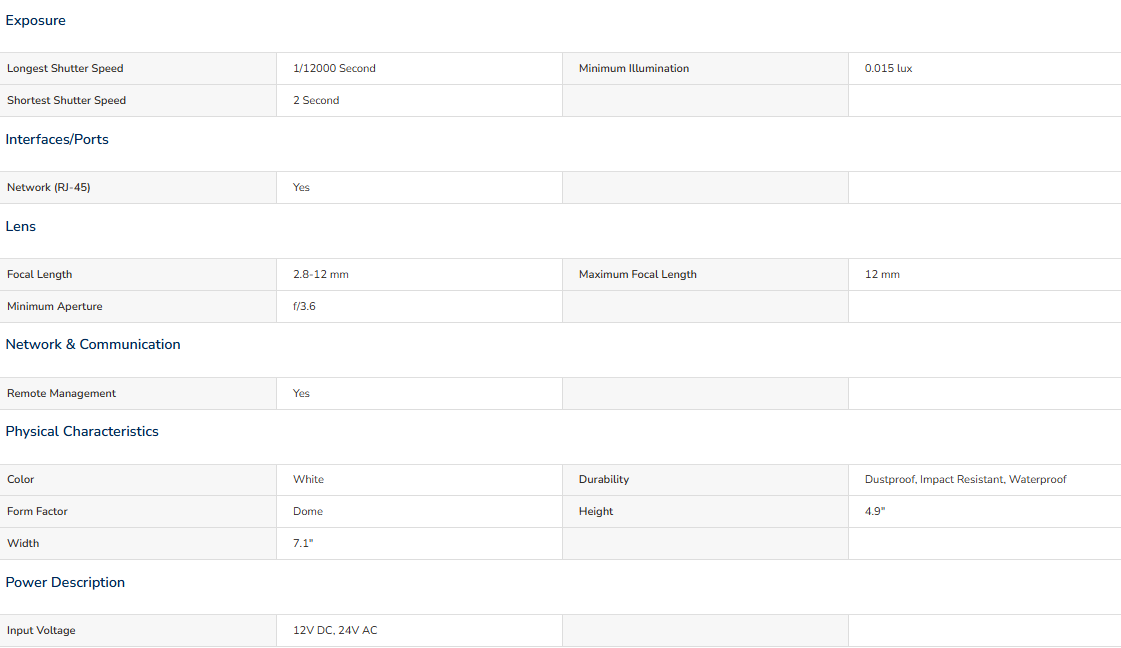Click the Width 7.1" value

click(303, 544)
